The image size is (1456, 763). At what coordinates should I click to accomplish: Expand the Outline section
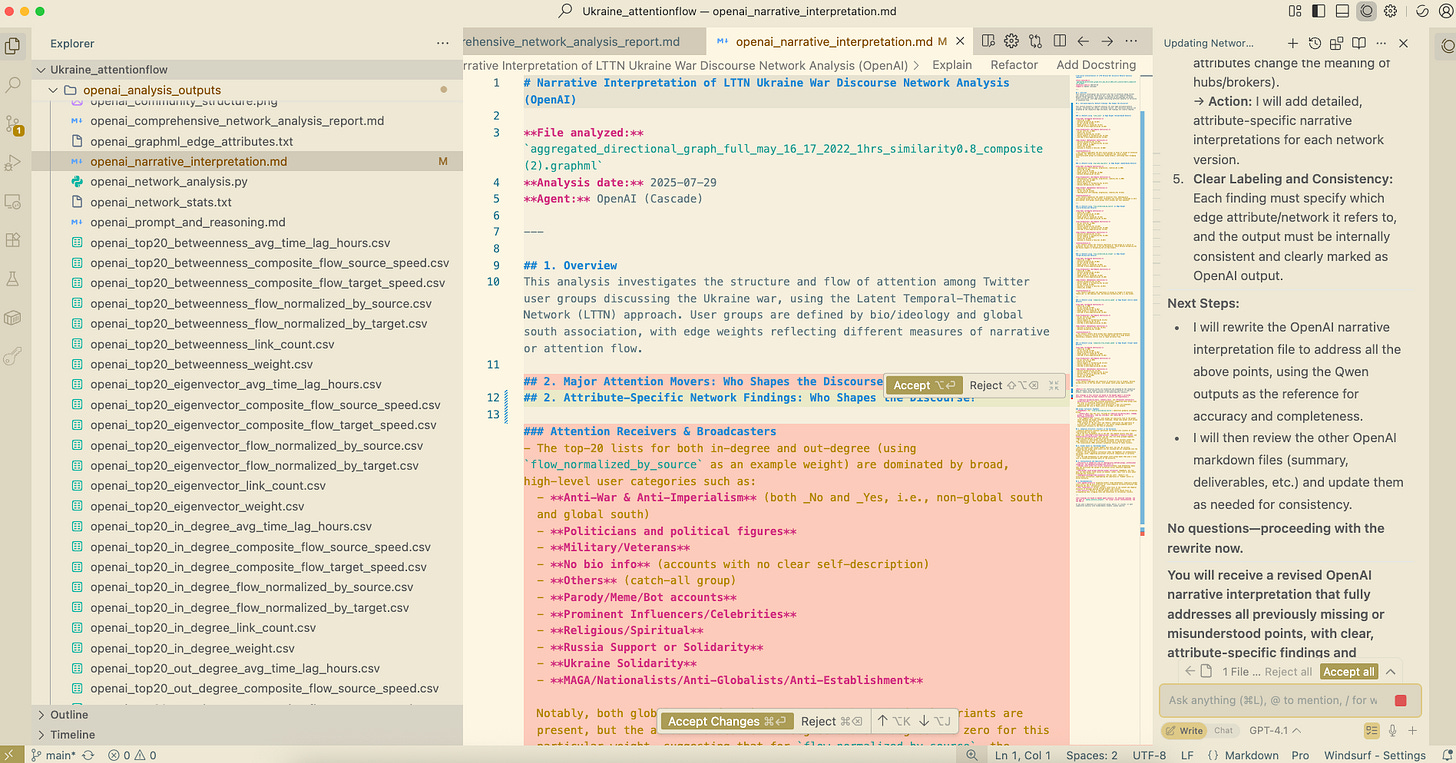click(69, 714)
